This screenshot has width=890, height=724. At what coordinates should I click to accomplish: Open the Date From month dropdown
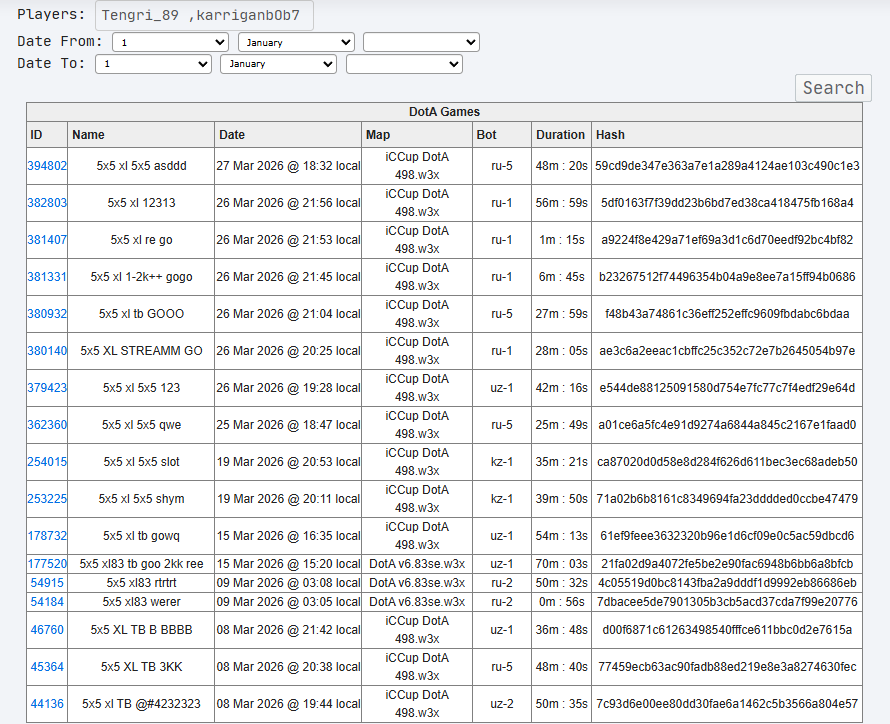point(296,42)
